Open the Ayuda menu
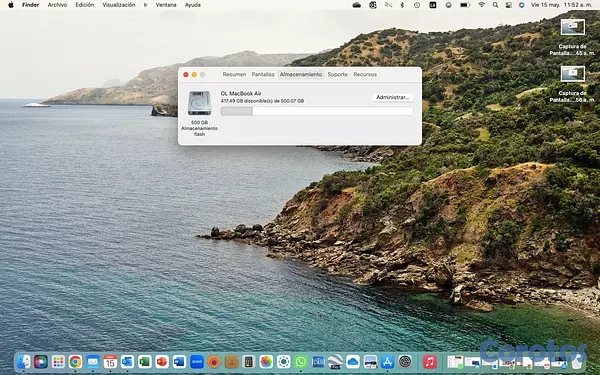This screenshot has height=375, width=600. (192, 5)
